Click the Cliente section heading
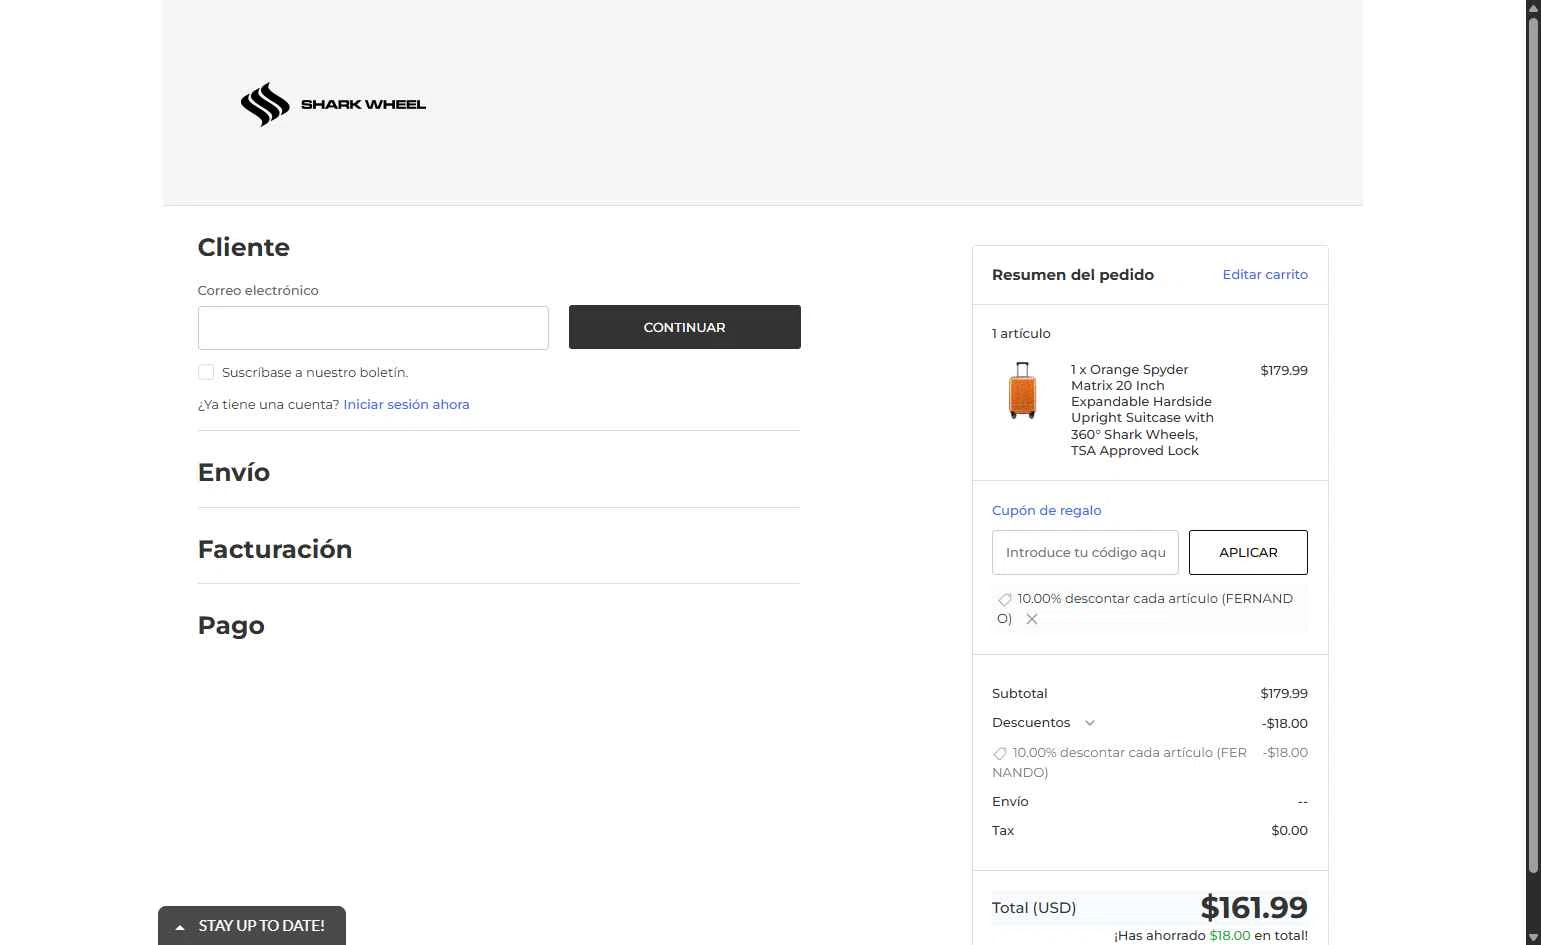 [x=244, y=247]
